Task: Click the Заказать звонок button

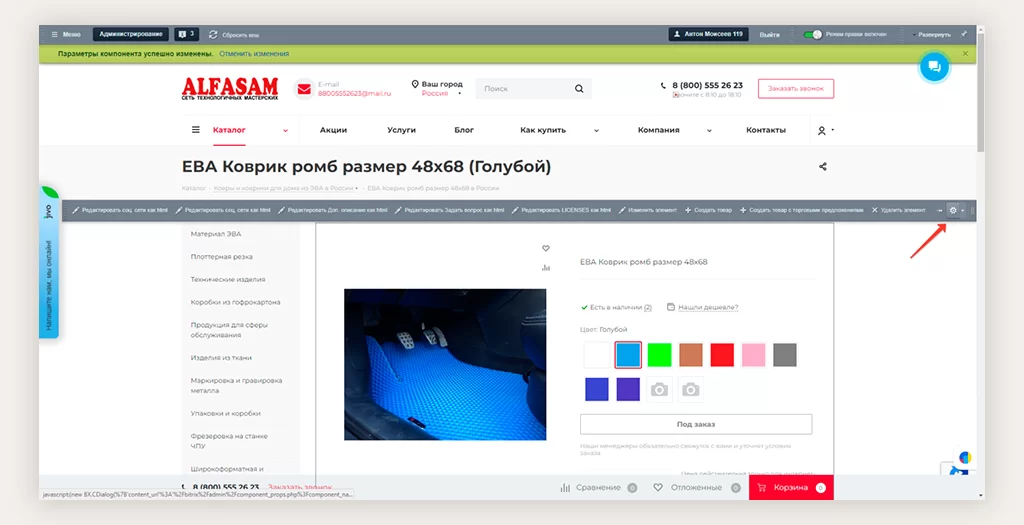Action: [795, 89]
